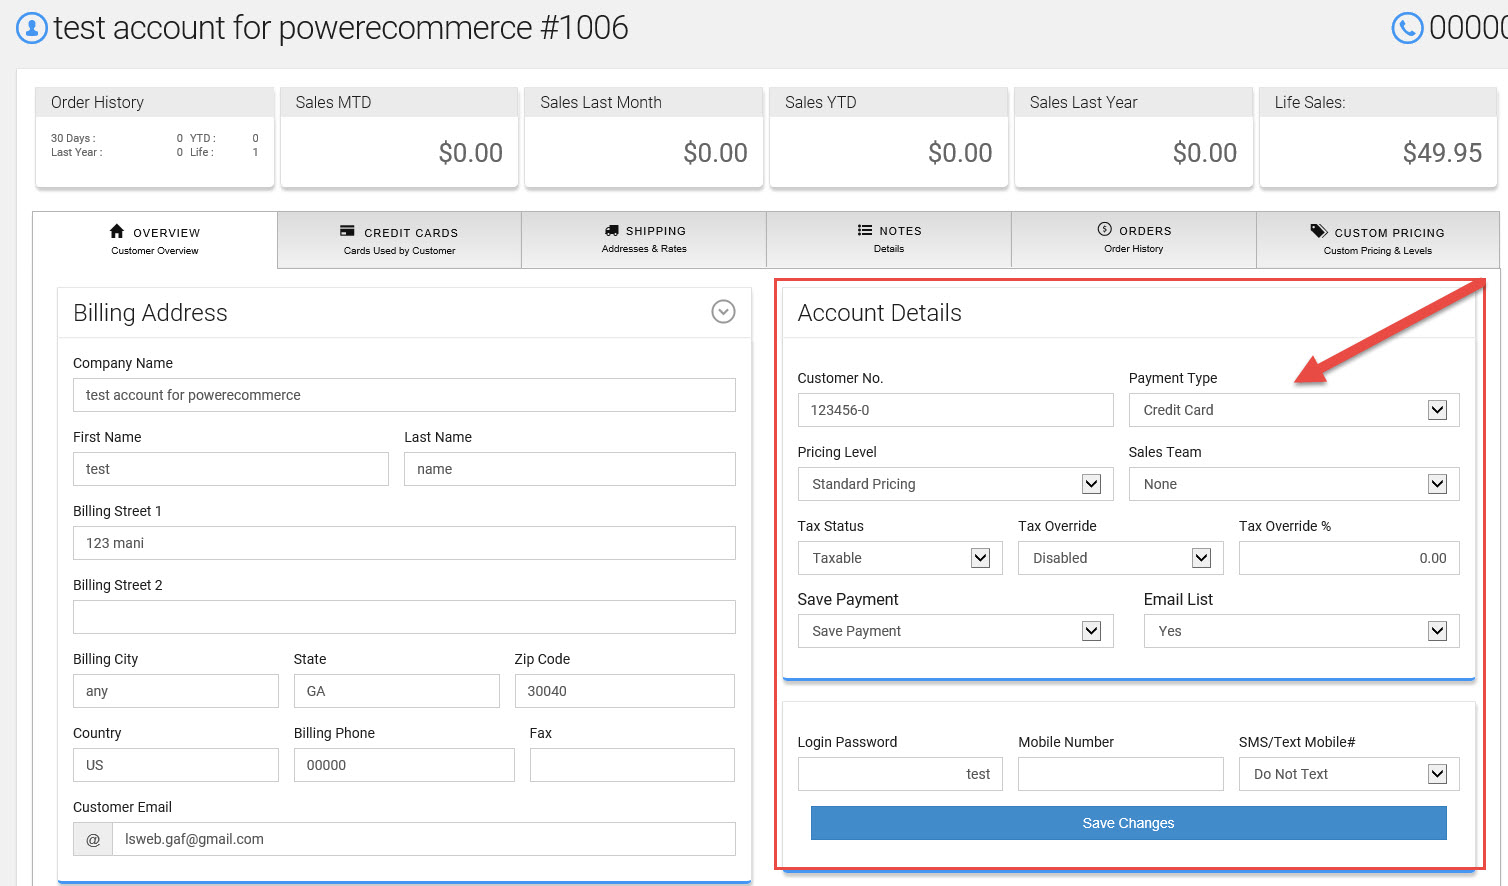The width and height of the screenshot is (1508, 886).
Task: Click the tags icon on Custom Pricing tab
Action: [1318, 231]
